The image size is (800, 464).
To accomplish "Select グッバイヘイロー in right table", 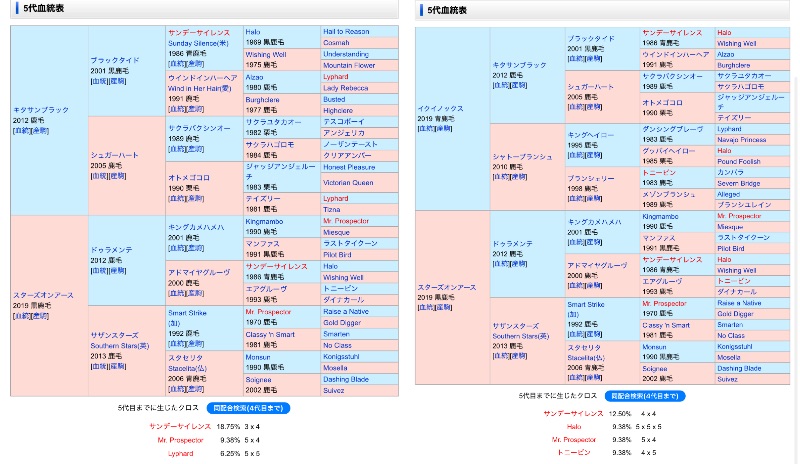I will 668,151.
